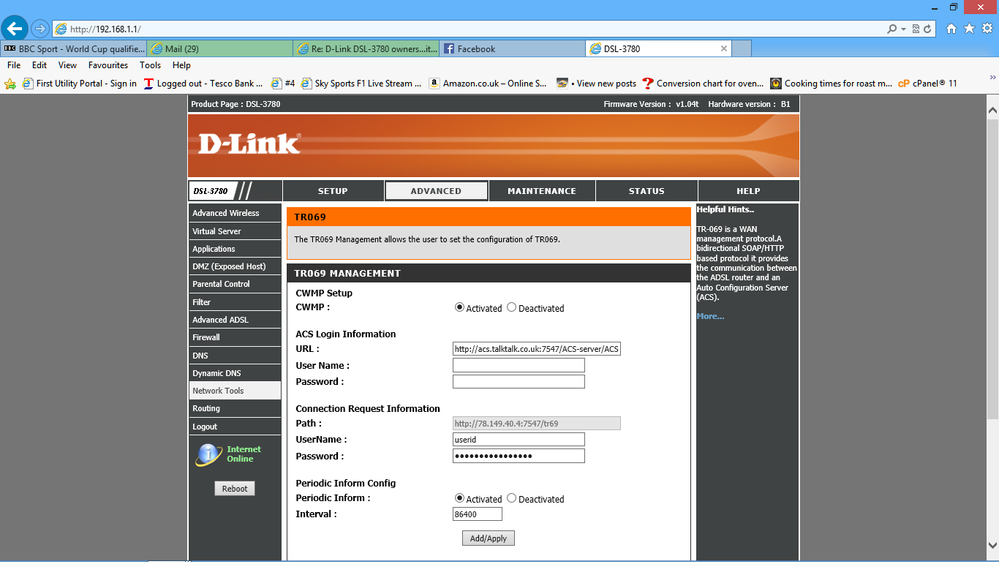Click the browser Back arrow button
This screenshot has width=999, height=562.
point(15,29)
